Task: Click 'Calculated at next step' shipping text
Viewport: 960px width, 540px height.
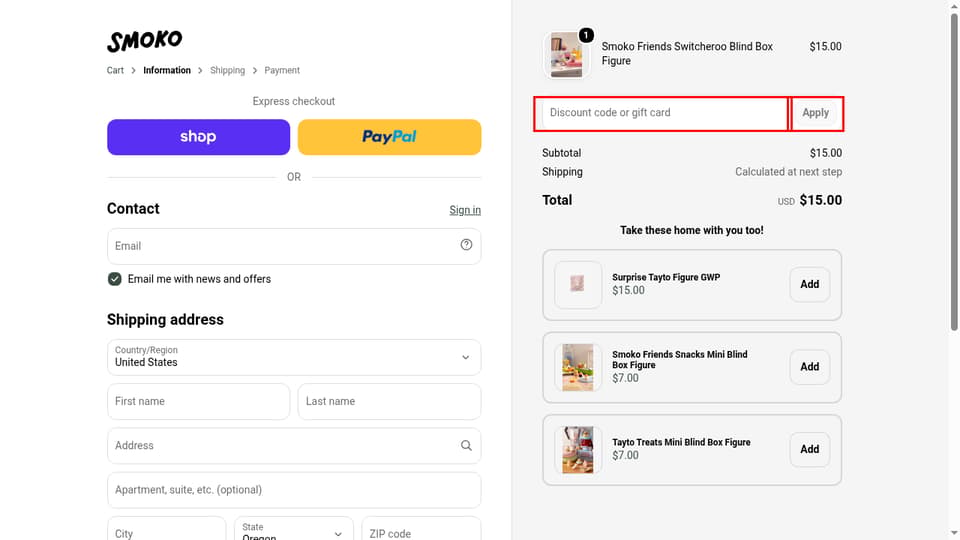Action: tap(789, 172)
